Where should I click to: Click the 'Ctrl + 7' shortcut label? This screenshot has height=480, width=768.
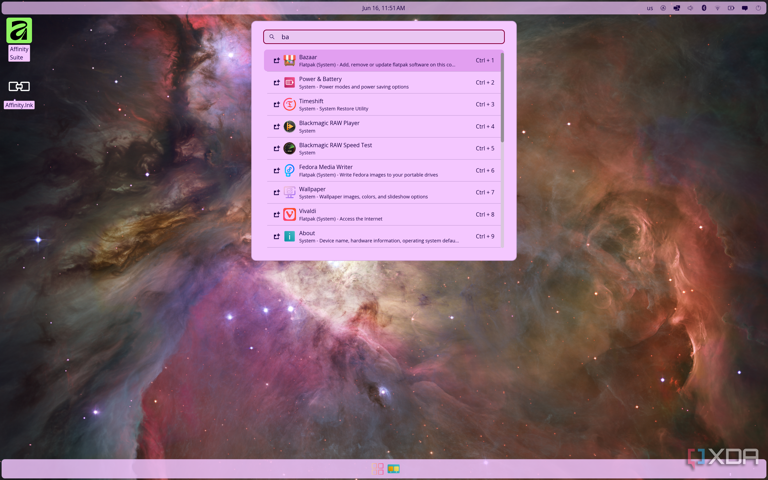click(x=485, y=192)
